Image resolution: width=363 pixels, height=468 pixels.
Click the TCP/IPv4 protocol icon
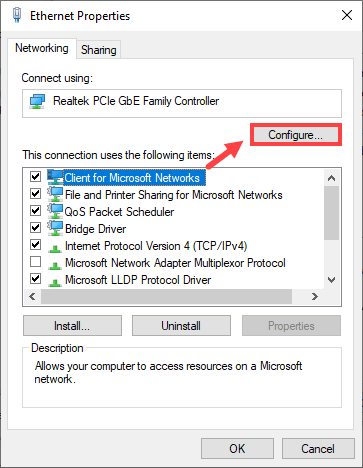point(55,248)
